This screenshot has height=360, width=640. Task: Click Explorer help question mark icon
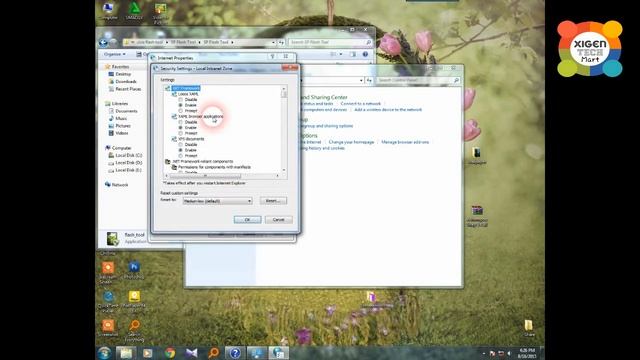(365, 54)
